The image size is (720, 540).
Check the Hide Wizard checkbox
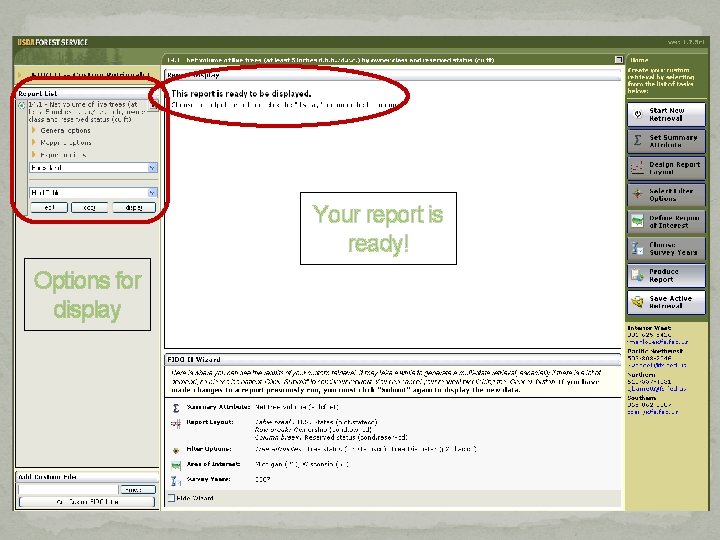[x=172, y=498]
